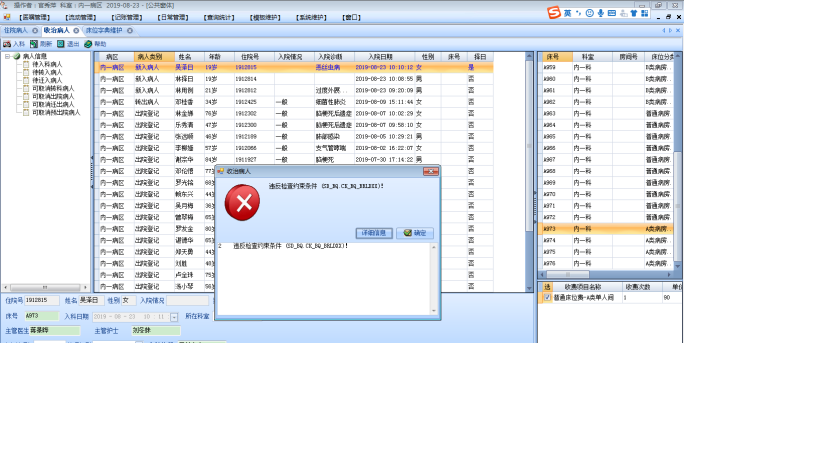The height and width of the screenshot is (460, 819).
Task: Click the Sogou punctuation mode icon
Action: (x=579, y=14)
